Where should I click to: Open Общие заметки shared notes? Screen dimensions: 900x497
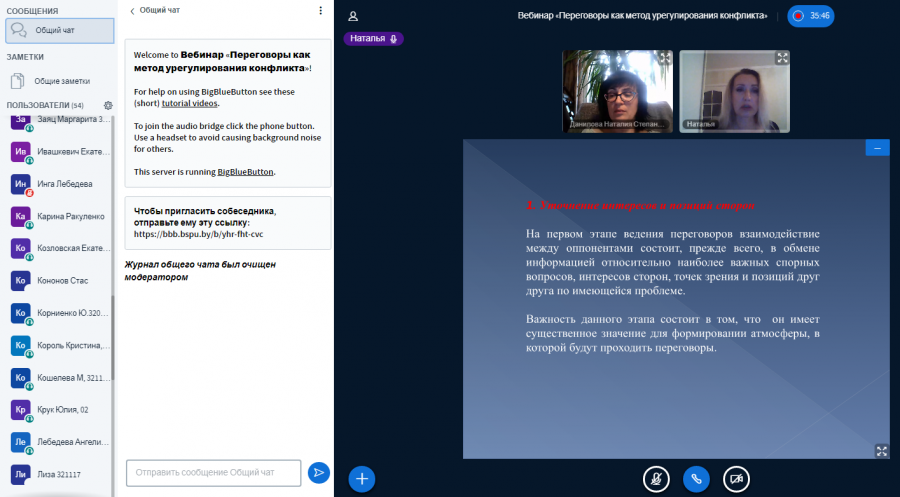click(x=60, y=81)
